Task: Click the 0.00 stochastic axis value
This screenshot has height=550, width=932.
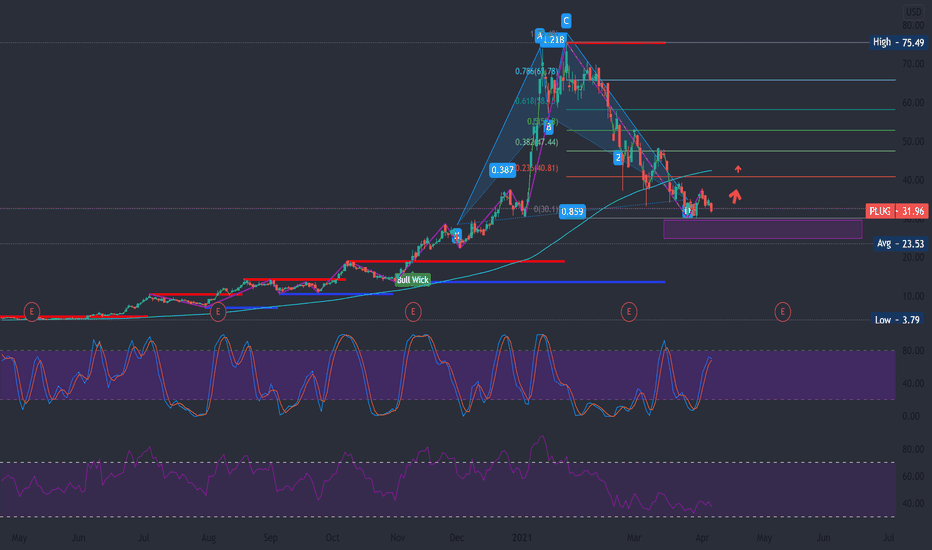Action: pos(911,416)
